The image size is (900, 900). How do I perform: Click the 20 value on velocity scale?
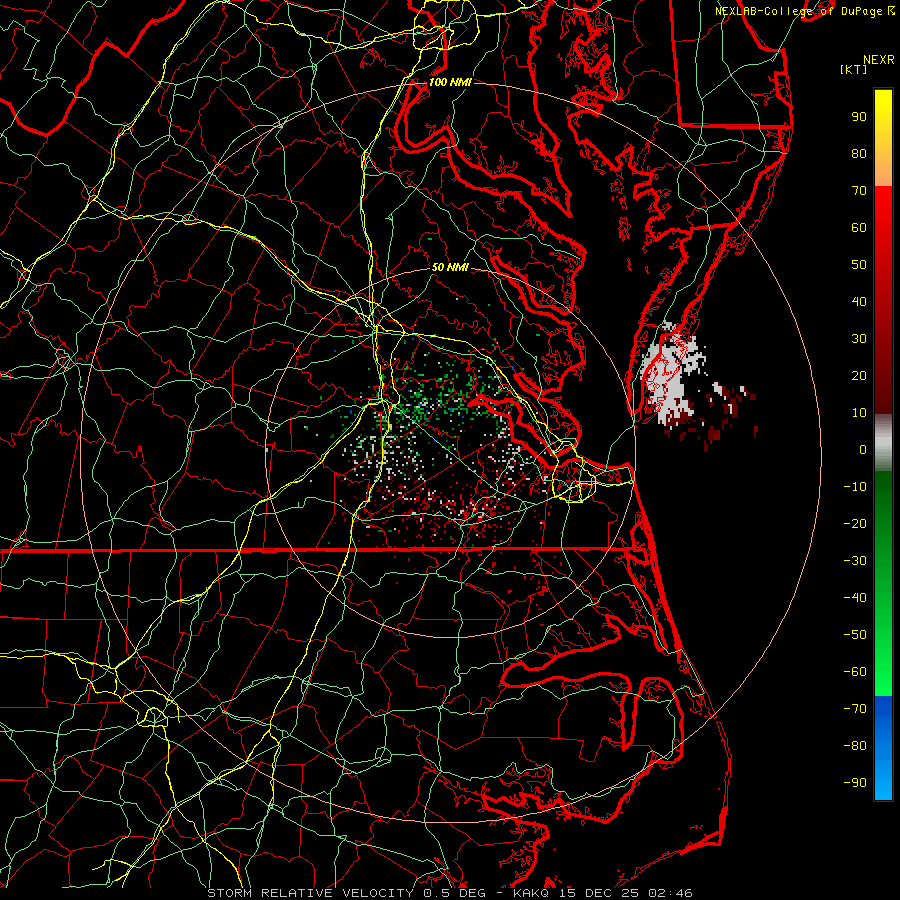(x=859, y=375)
